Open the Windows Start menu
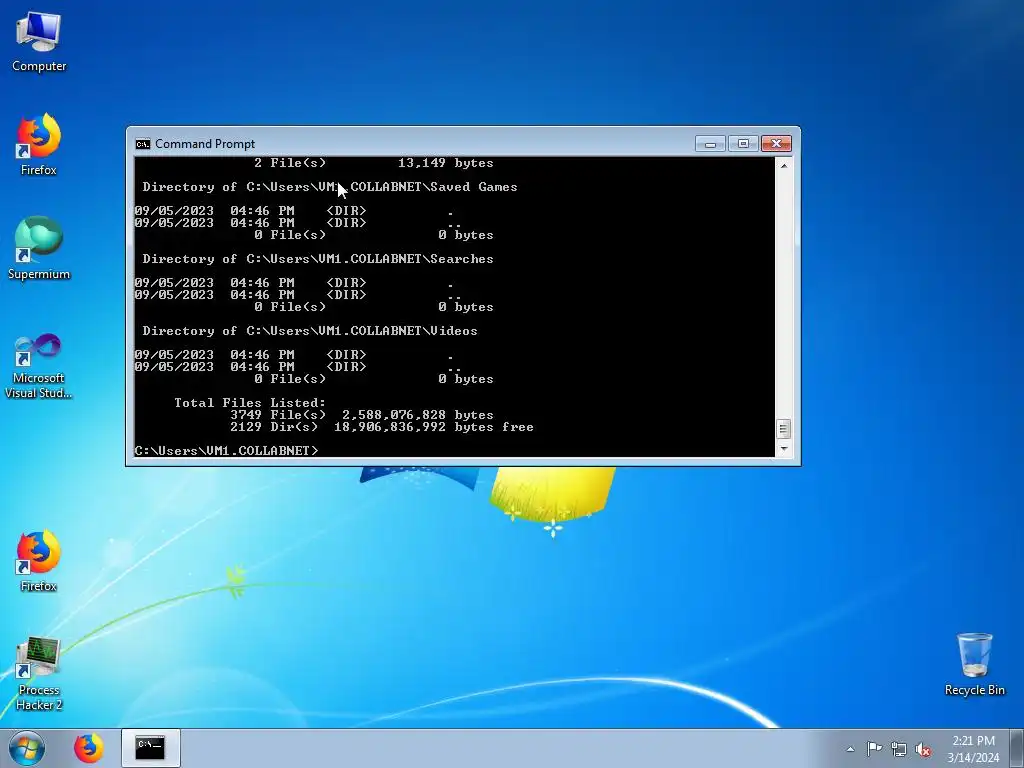 [x=27, y=748]
